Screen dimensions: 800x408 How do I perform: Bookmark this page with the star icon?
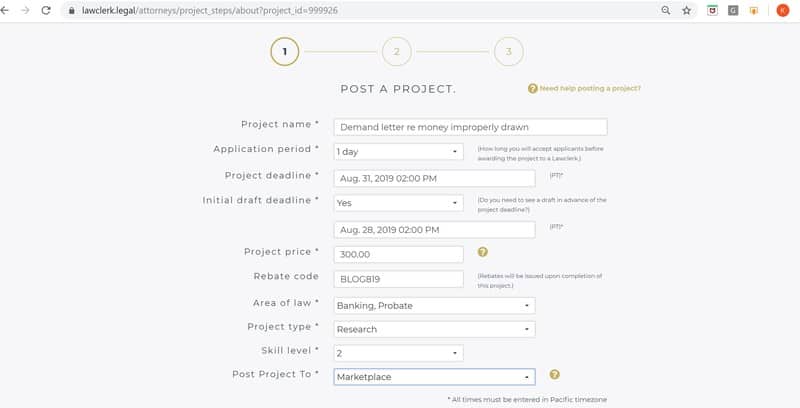pyautogui.click(x=687, y=10)
